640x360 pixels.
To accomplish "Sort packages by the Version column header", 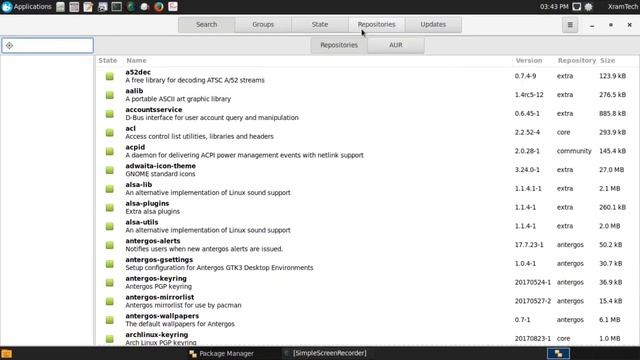I will pos(529,60).
